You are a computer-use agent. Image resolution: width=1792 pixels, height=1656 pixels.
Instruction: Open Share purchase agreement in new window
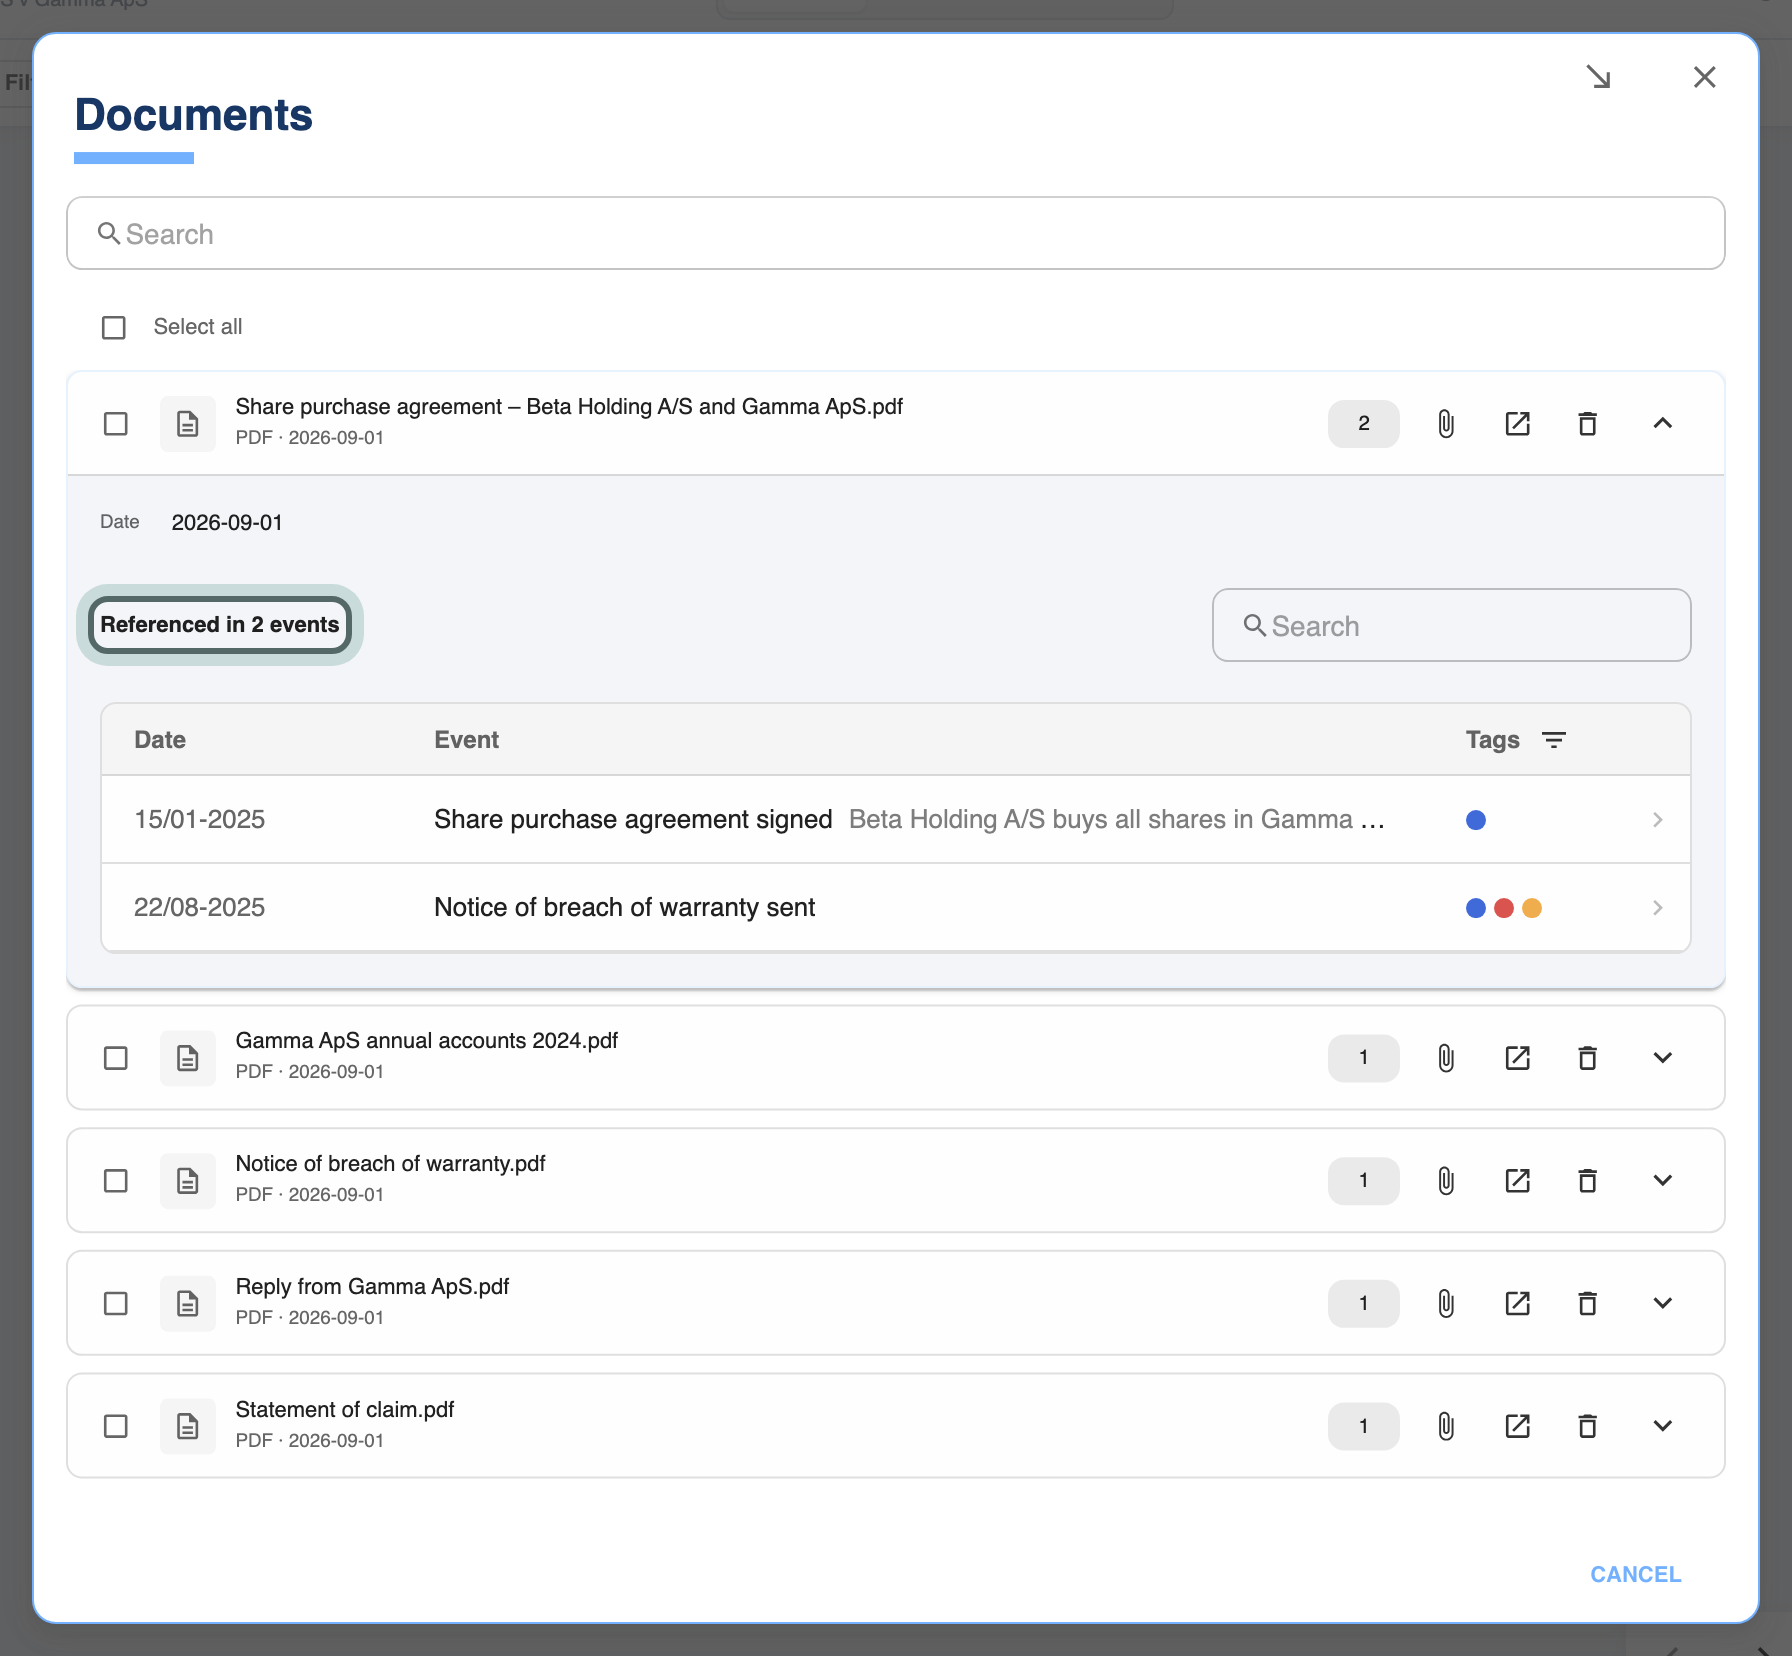[x=1517, y=424]
